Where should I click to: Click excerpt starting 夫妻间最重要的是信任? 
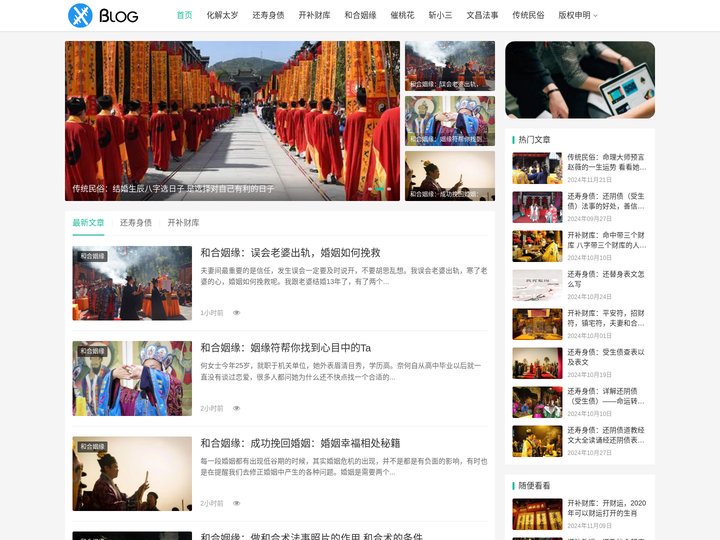tap(343, 276)
